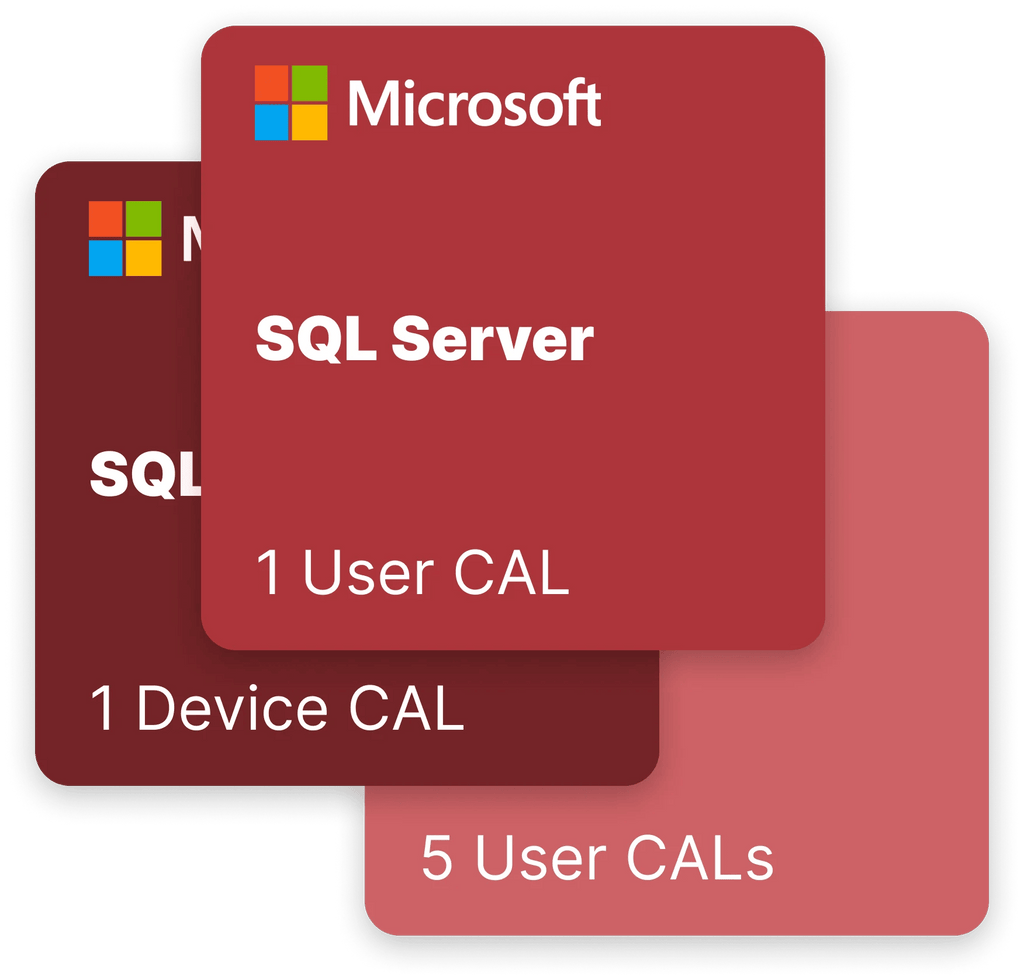The height and width of the screenshot is (980, 1024).
Task: Click the green square of the front card logo
Action: point(310,83)
